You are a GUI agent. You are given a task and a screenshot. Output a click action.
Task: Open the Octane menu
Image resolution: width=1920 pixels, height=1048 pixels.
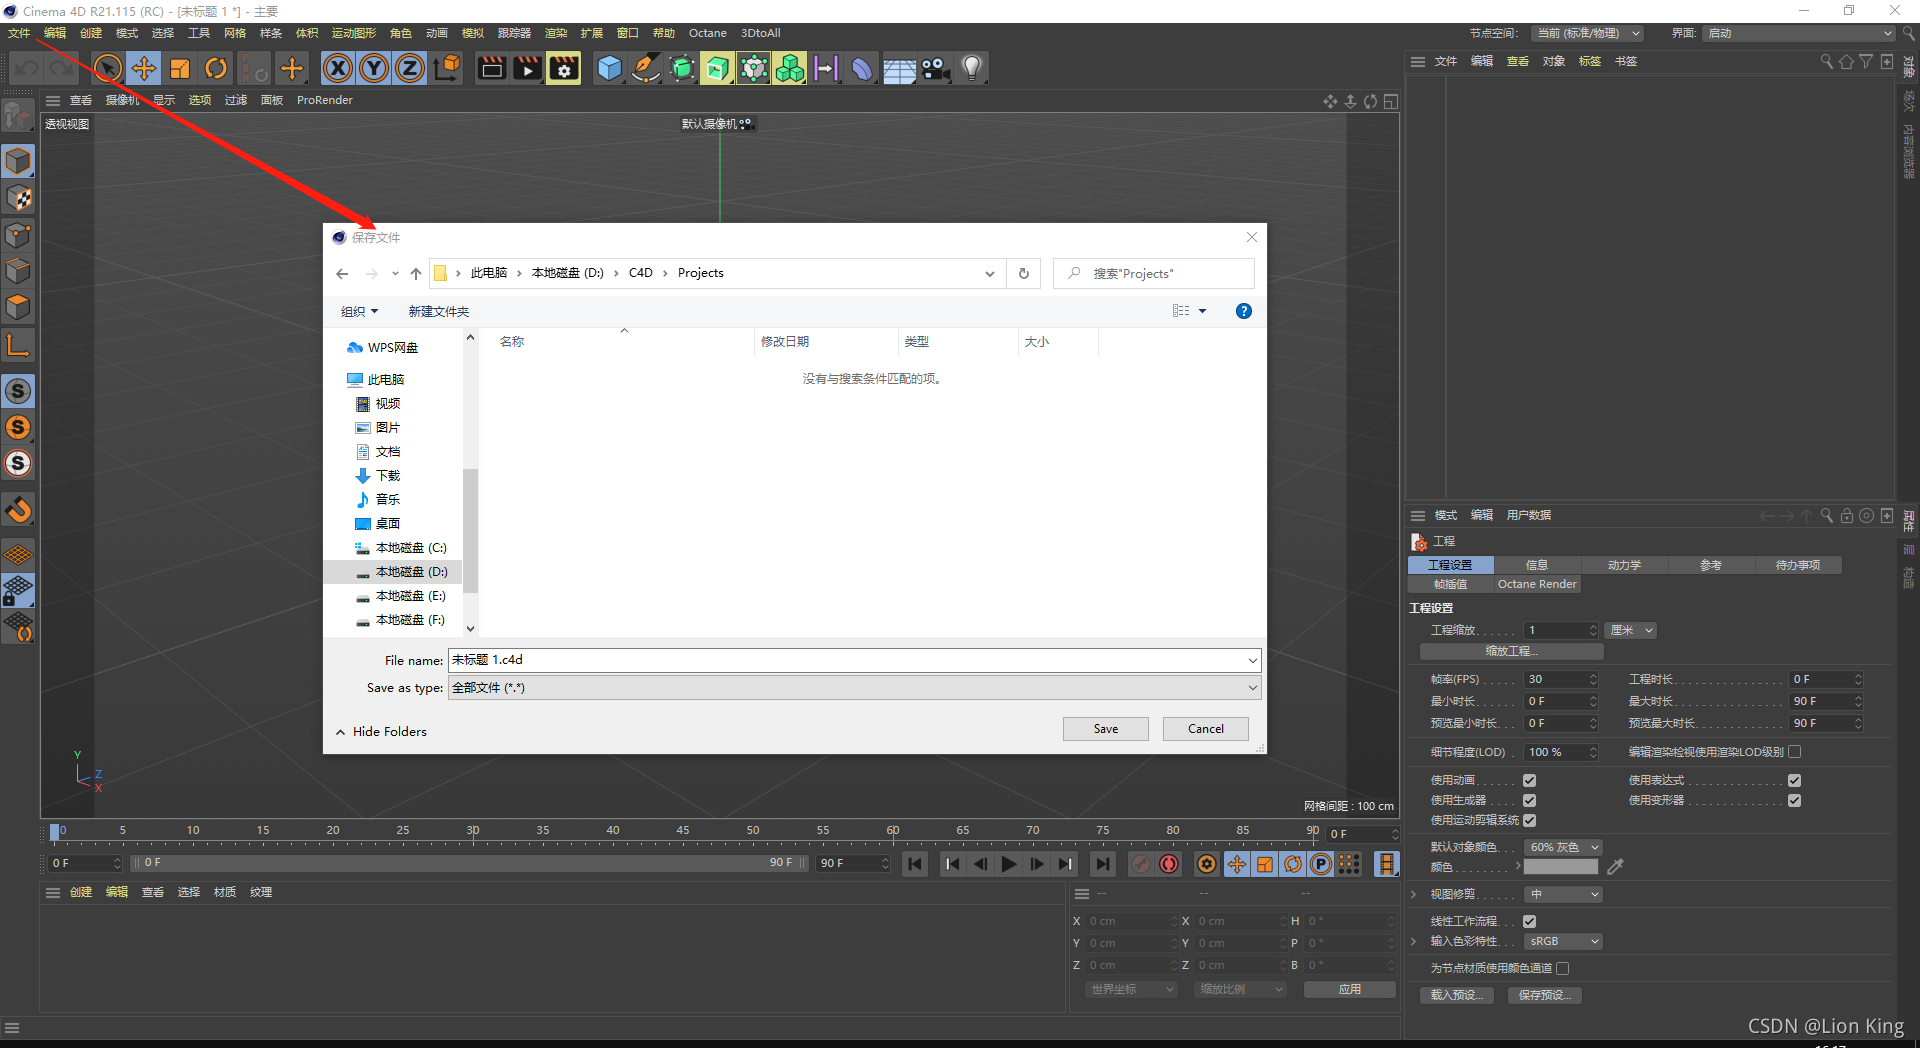pyautogui.click(x=707, y=32)
